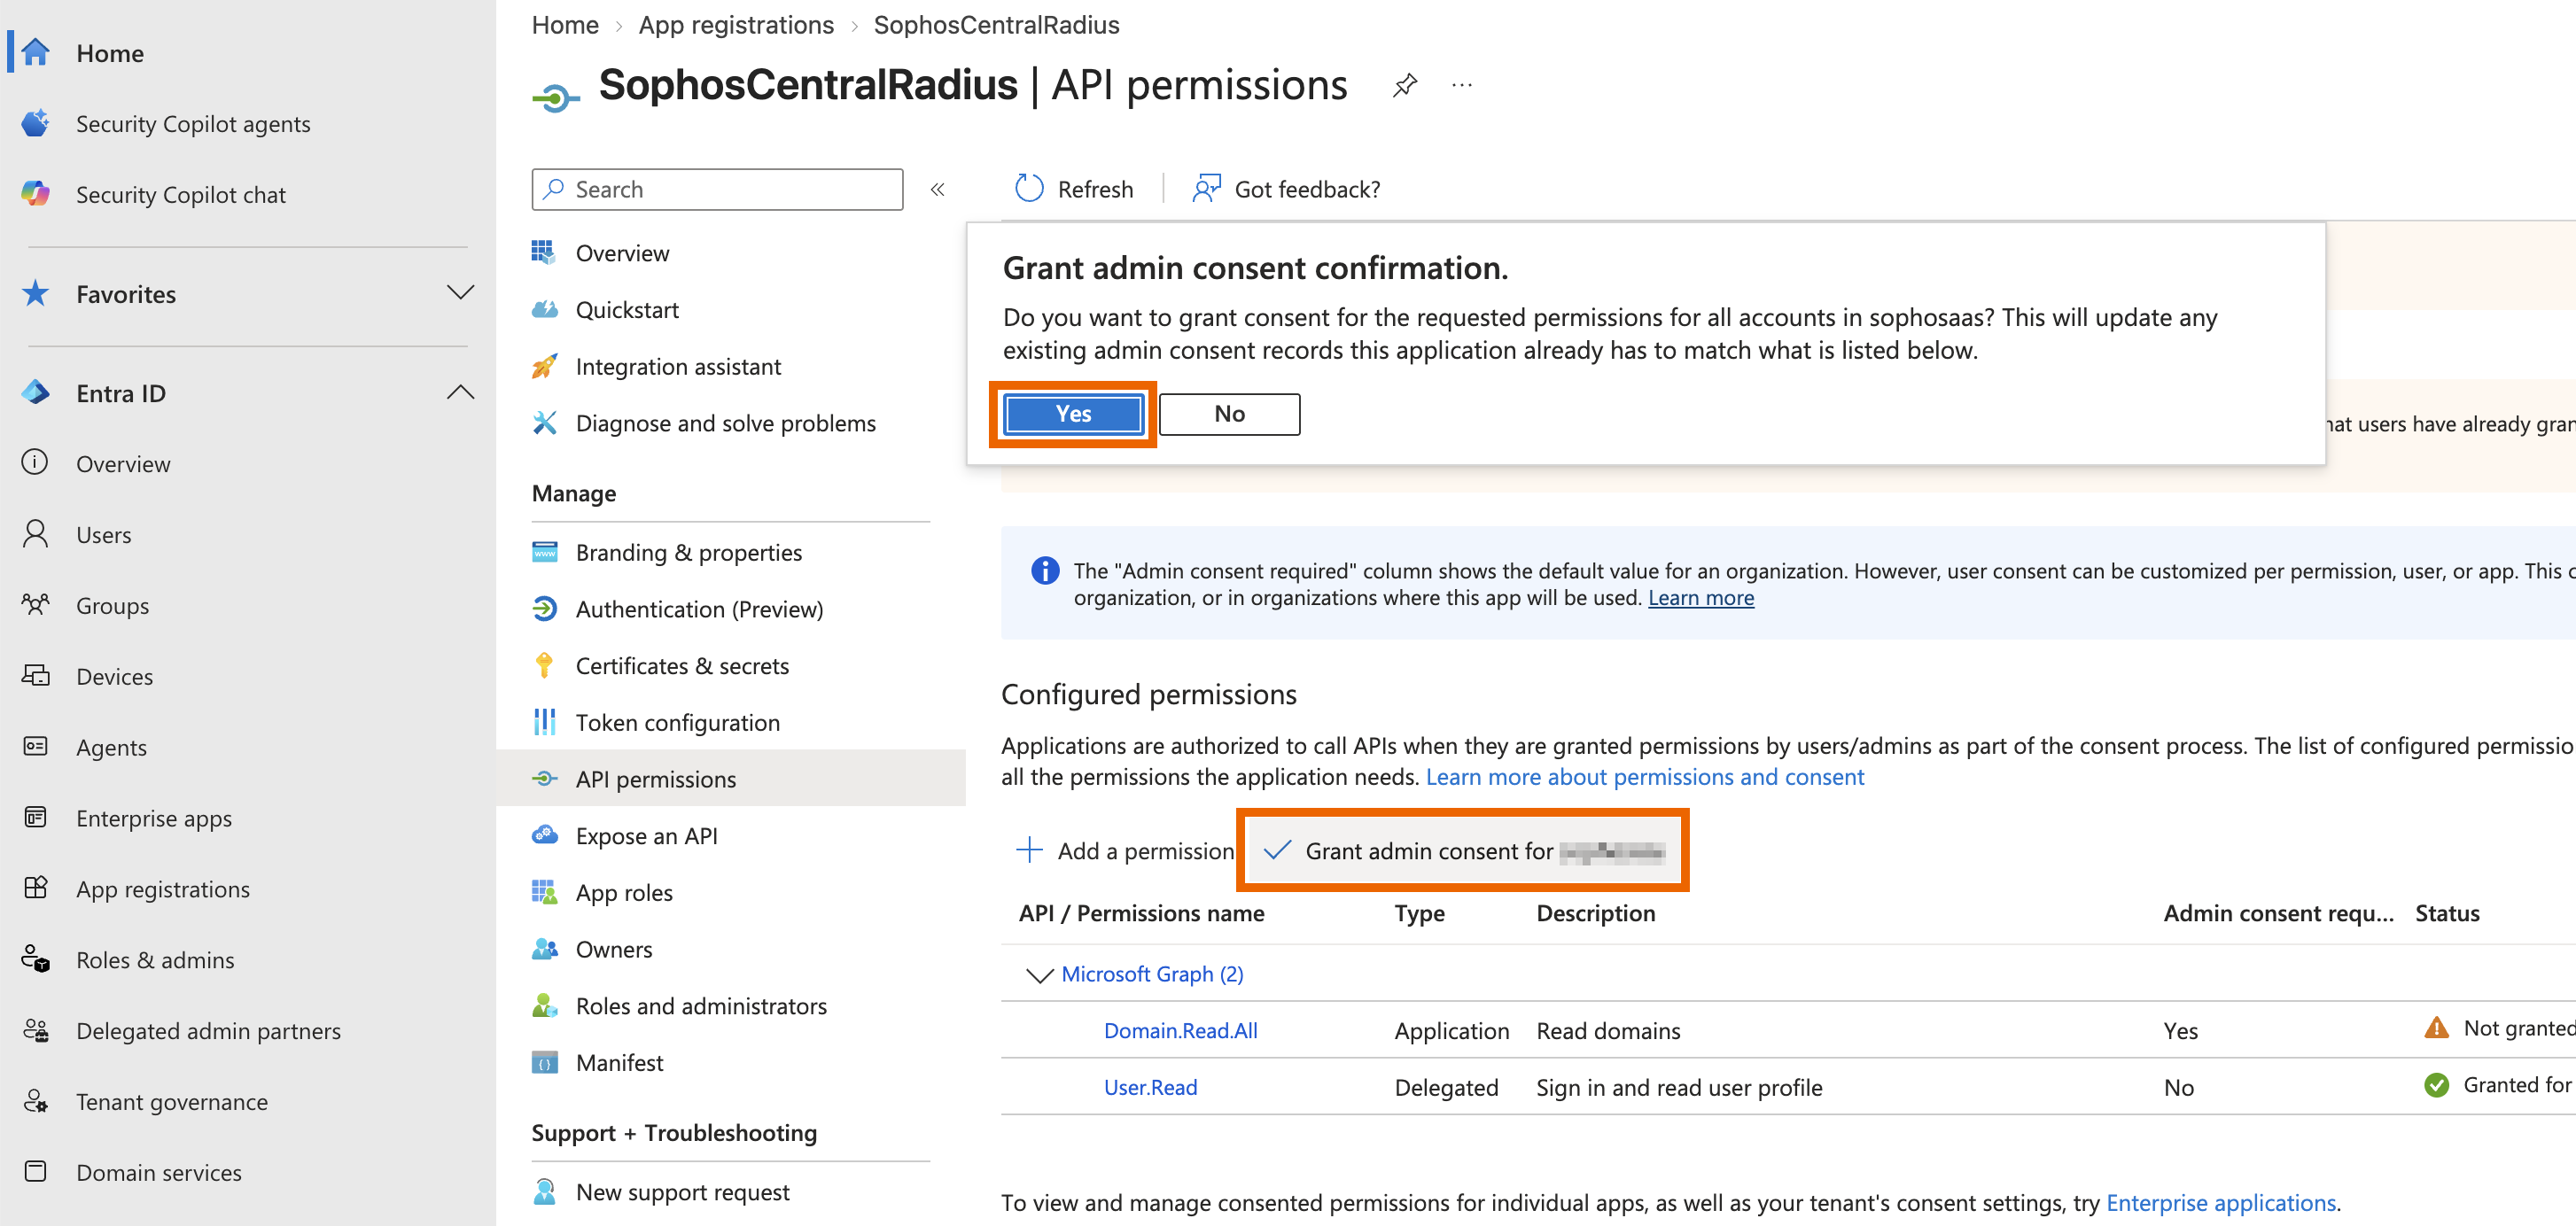Confirm with the Yes button
Screen dimensions: 2576x1226
(x=1073, y=414)
